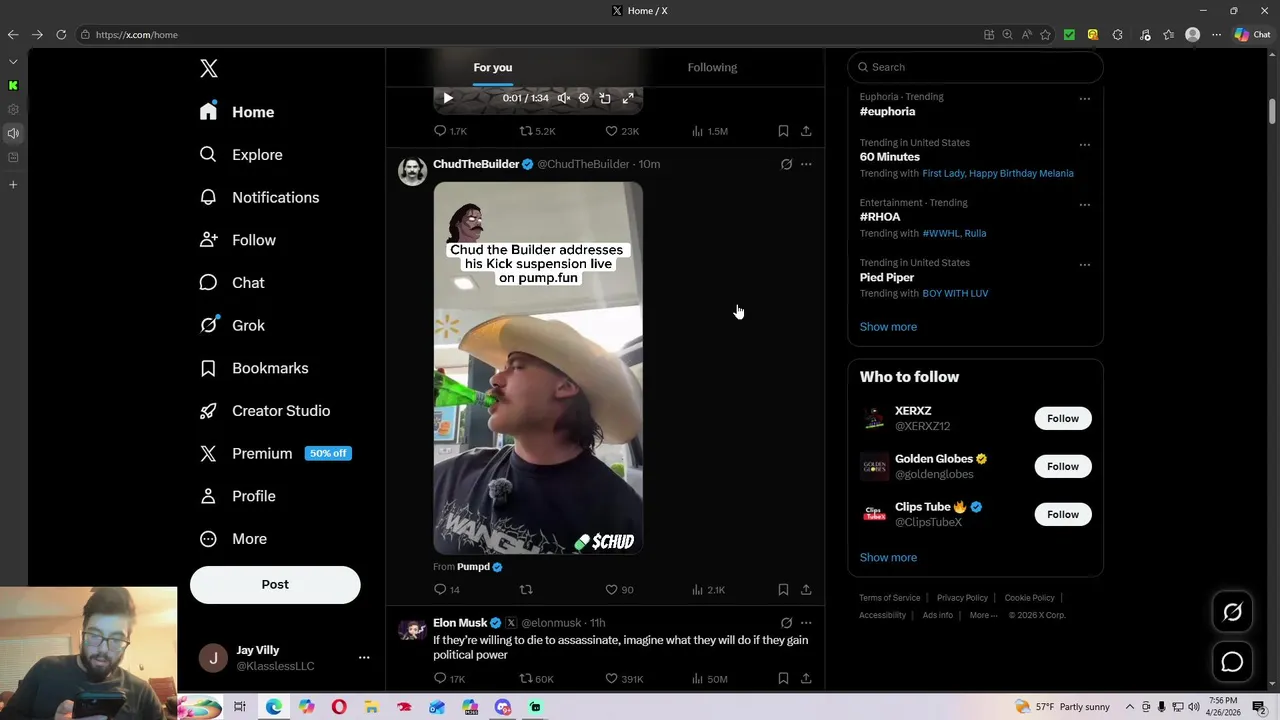Screen dimensions: 1280x720
Task: Open options for 60 Minutes trend
Action: (x=1085, y=144)
